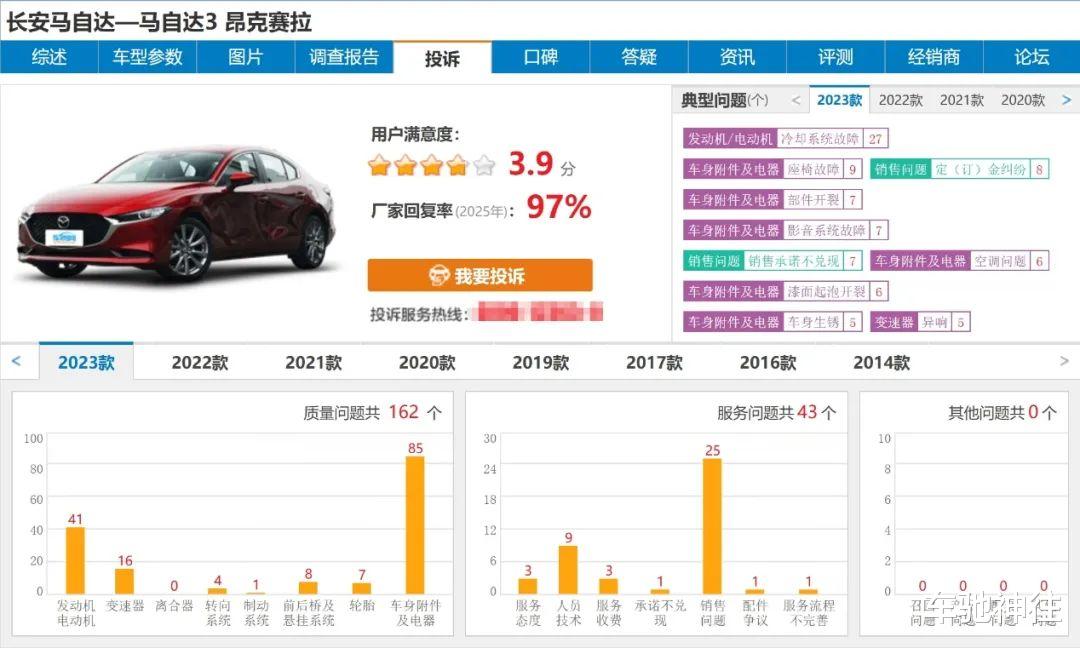
Task: Select 2023款 in the 典型问题 panel
Action: (840, 101)
